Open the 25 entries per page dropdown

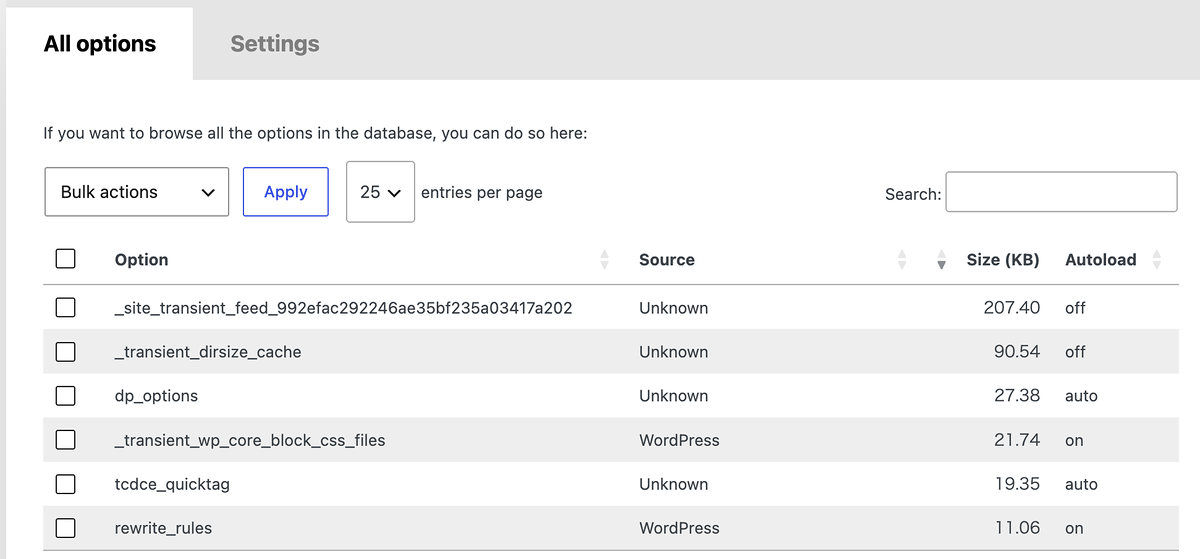pyautogui.click(x=380, y=192)
